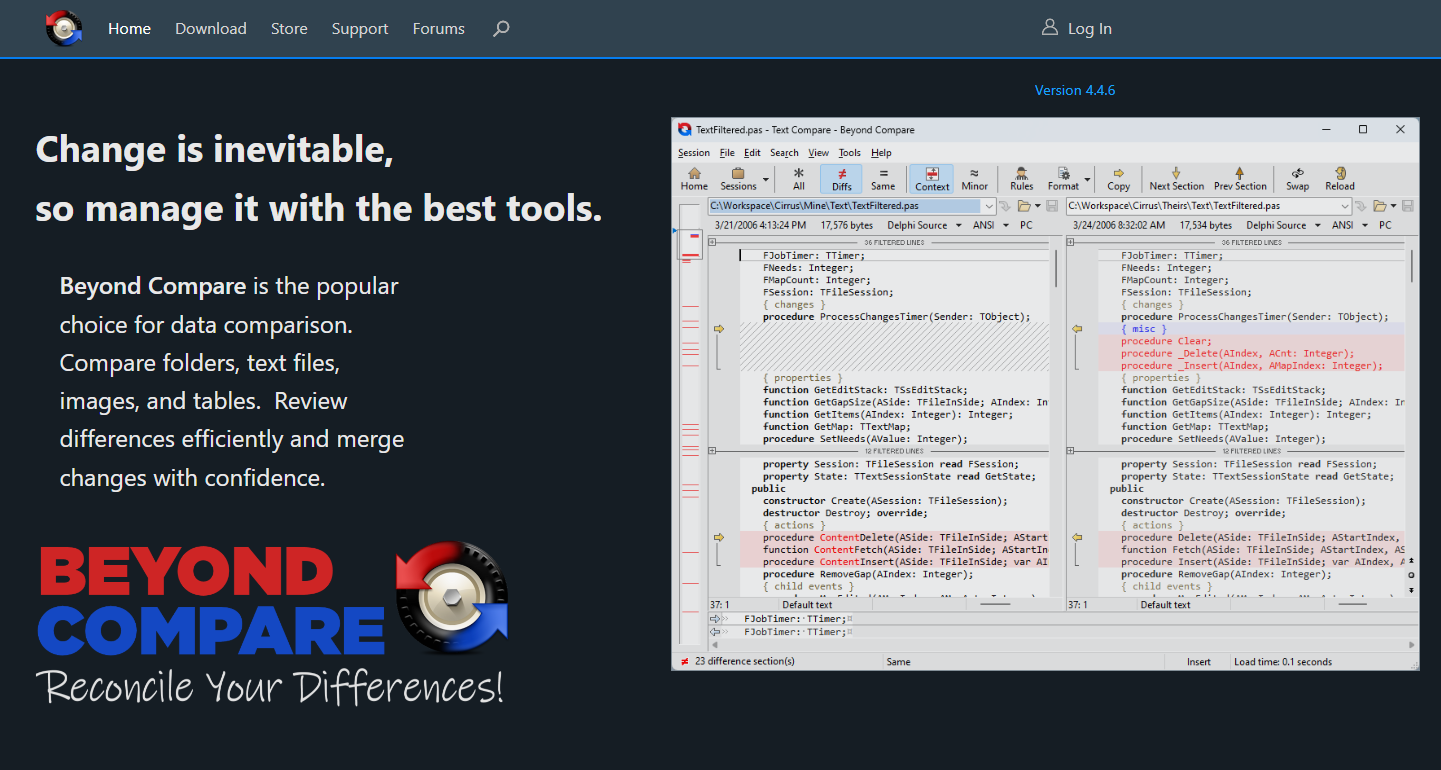Expand the 36 filtered lines in left pane
The width and height of the screenshot is (1441, 770).
point(712,242)
